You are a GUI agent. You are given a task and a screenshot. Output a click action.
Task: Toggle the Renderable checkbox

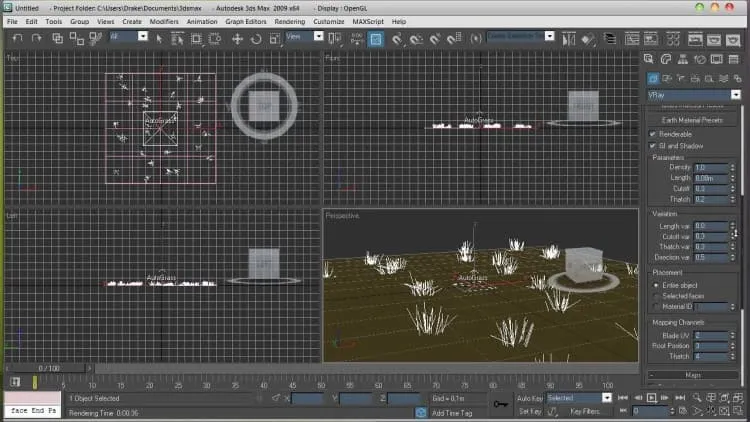coord(652,134)
